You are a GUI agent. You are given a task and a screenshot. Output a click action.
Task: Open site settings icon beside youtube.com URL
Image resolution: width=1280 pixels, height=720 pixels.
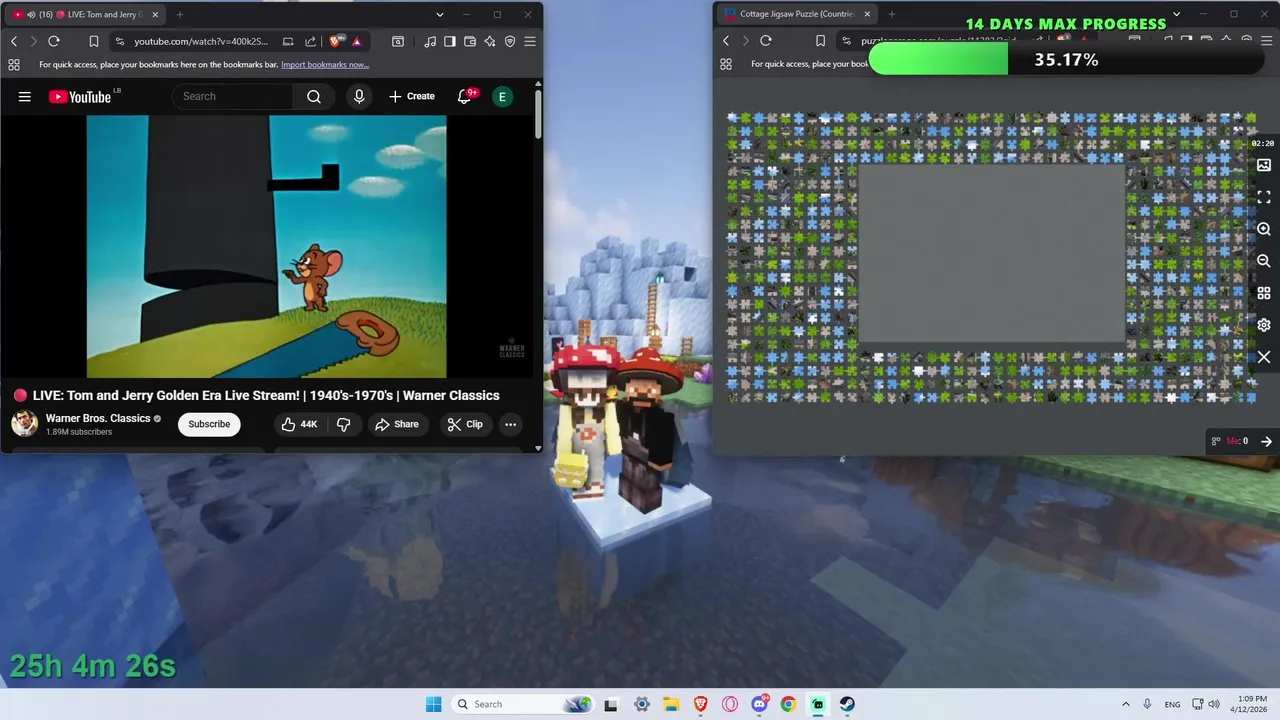(120, 41)
